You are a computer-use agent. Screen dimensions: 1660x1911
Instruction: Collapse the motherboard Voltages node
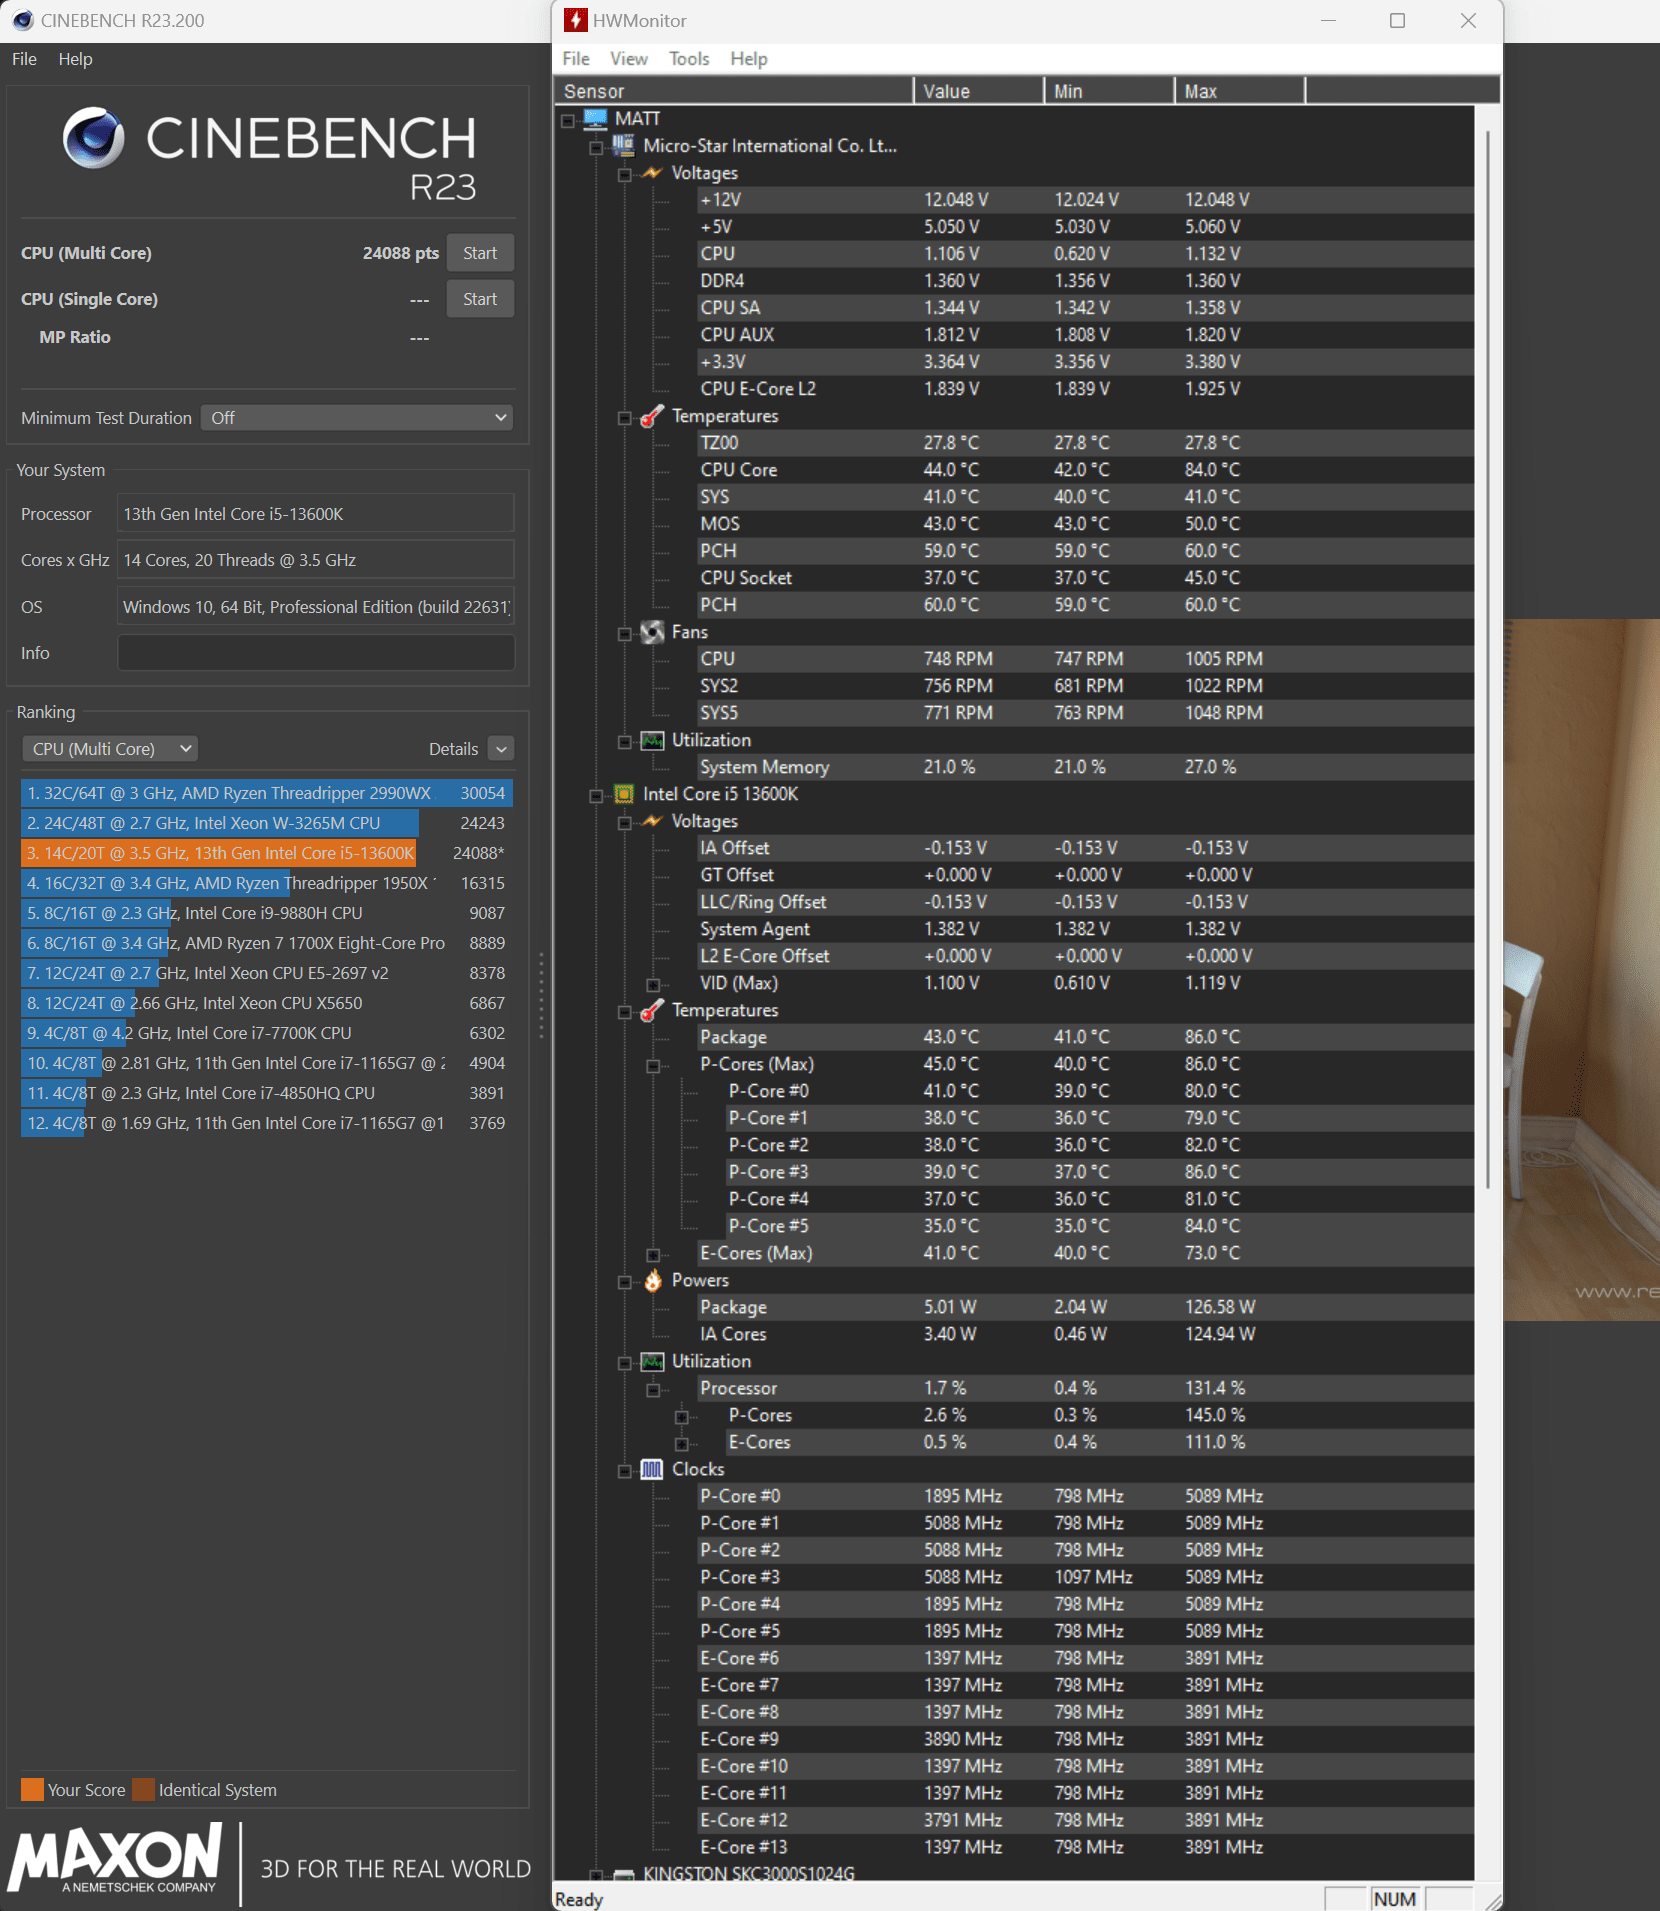coord(625,174)
